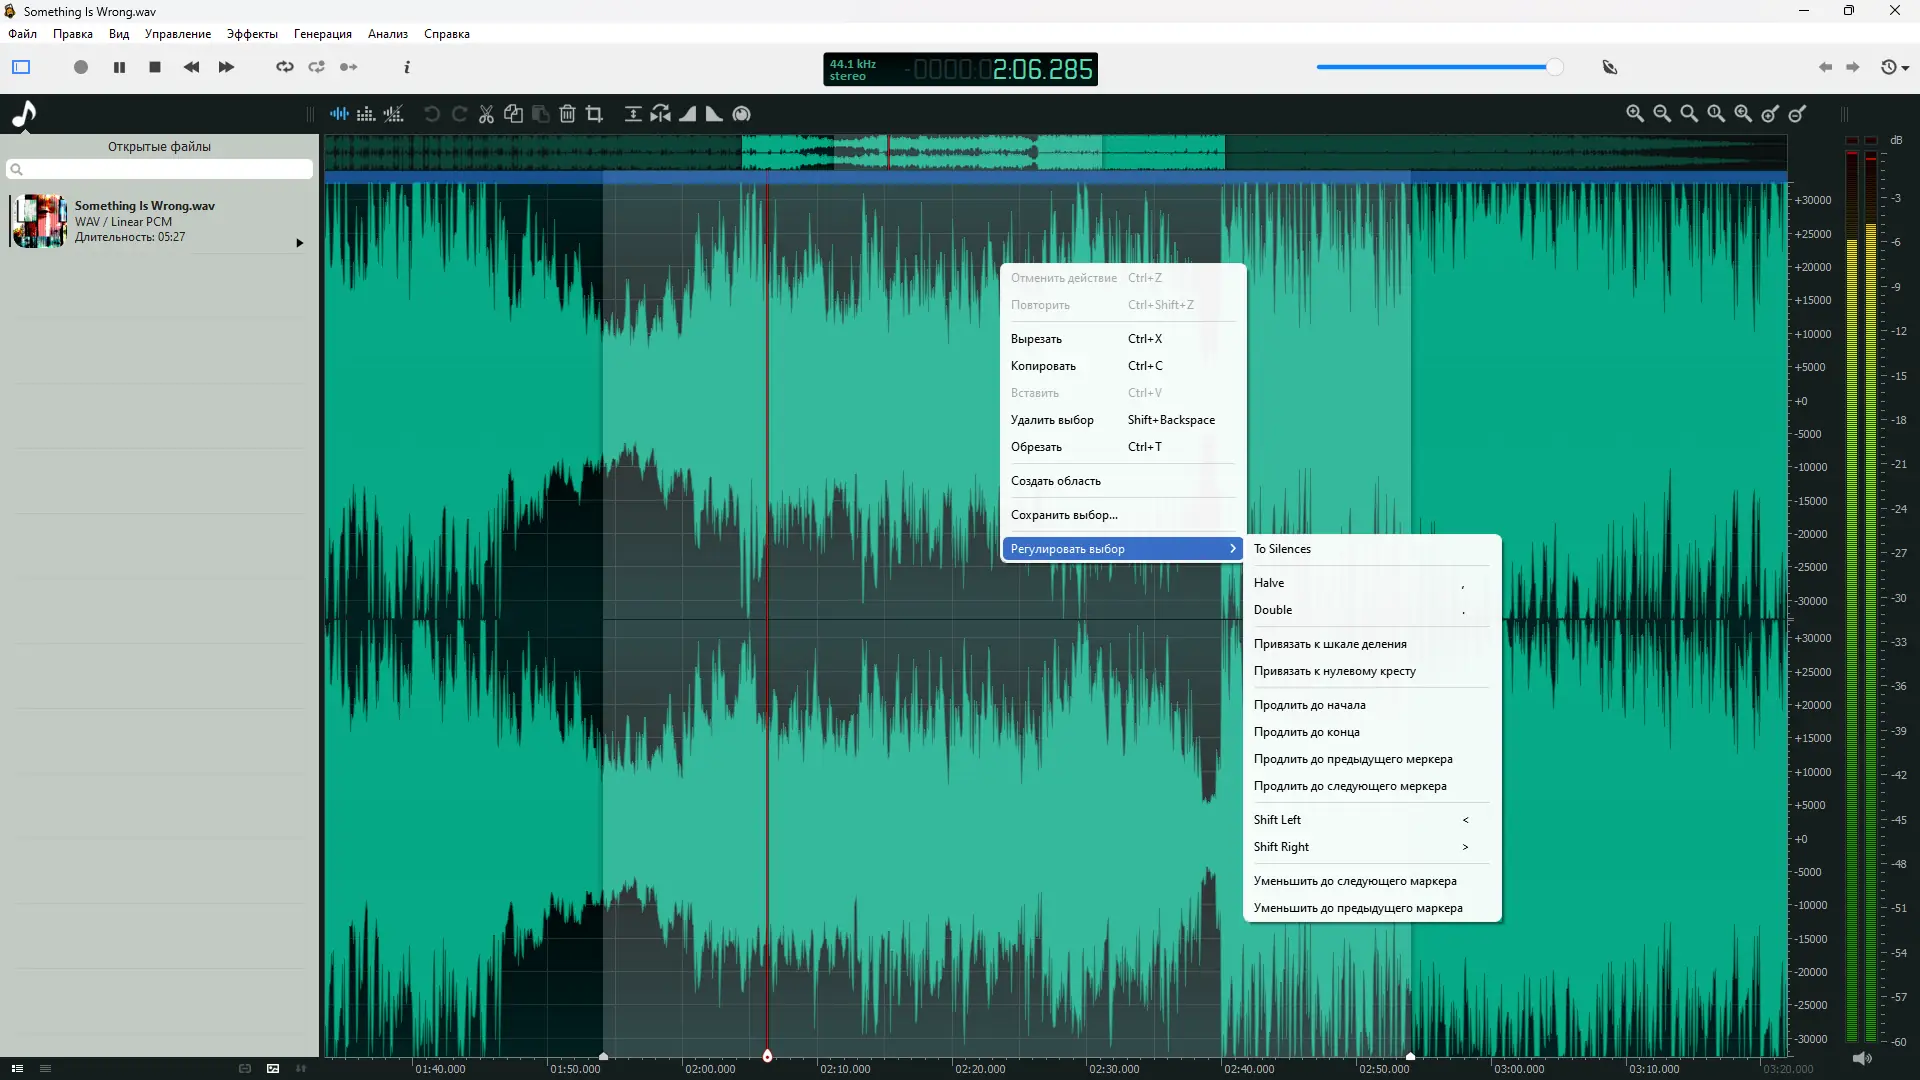Click Сохранить выбор... entry
Screen dimensions: 1920x1080
coord(1064,515)
